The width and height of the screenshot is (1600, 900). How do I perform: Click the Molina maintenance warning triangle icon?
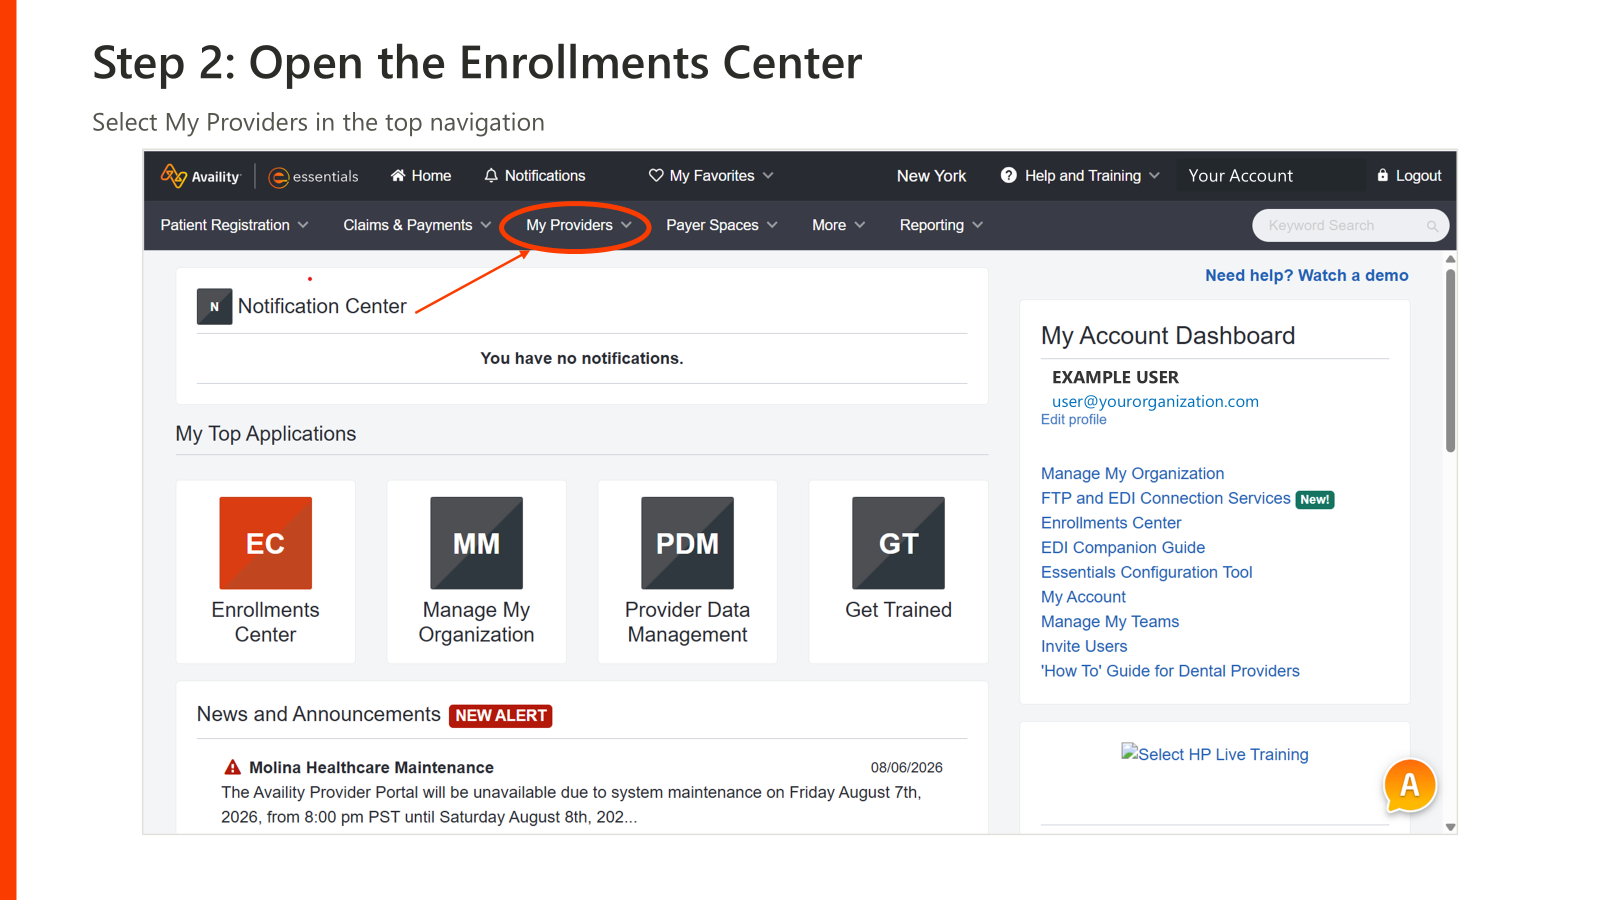(x=232, y=767)
